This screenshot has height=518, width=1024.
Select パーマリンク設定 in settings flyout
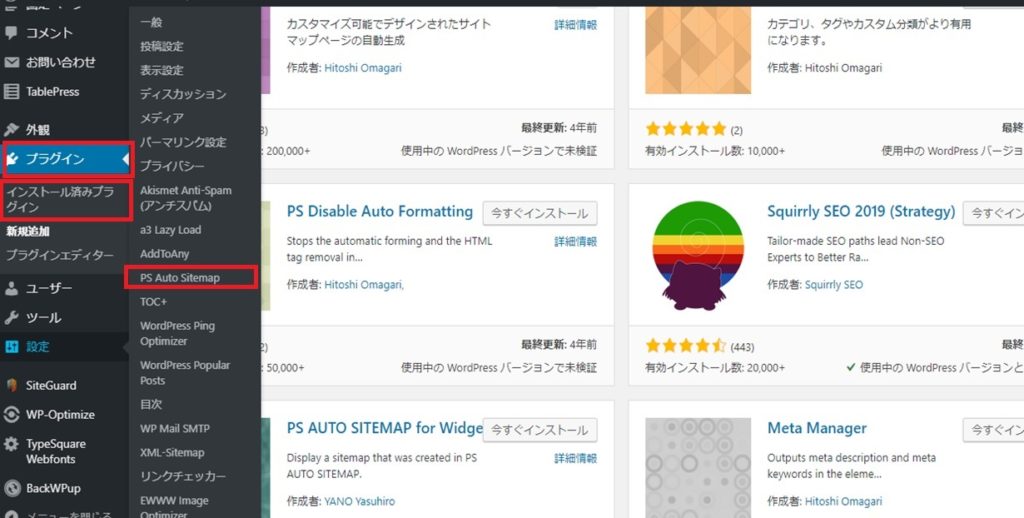coord(184,142)
